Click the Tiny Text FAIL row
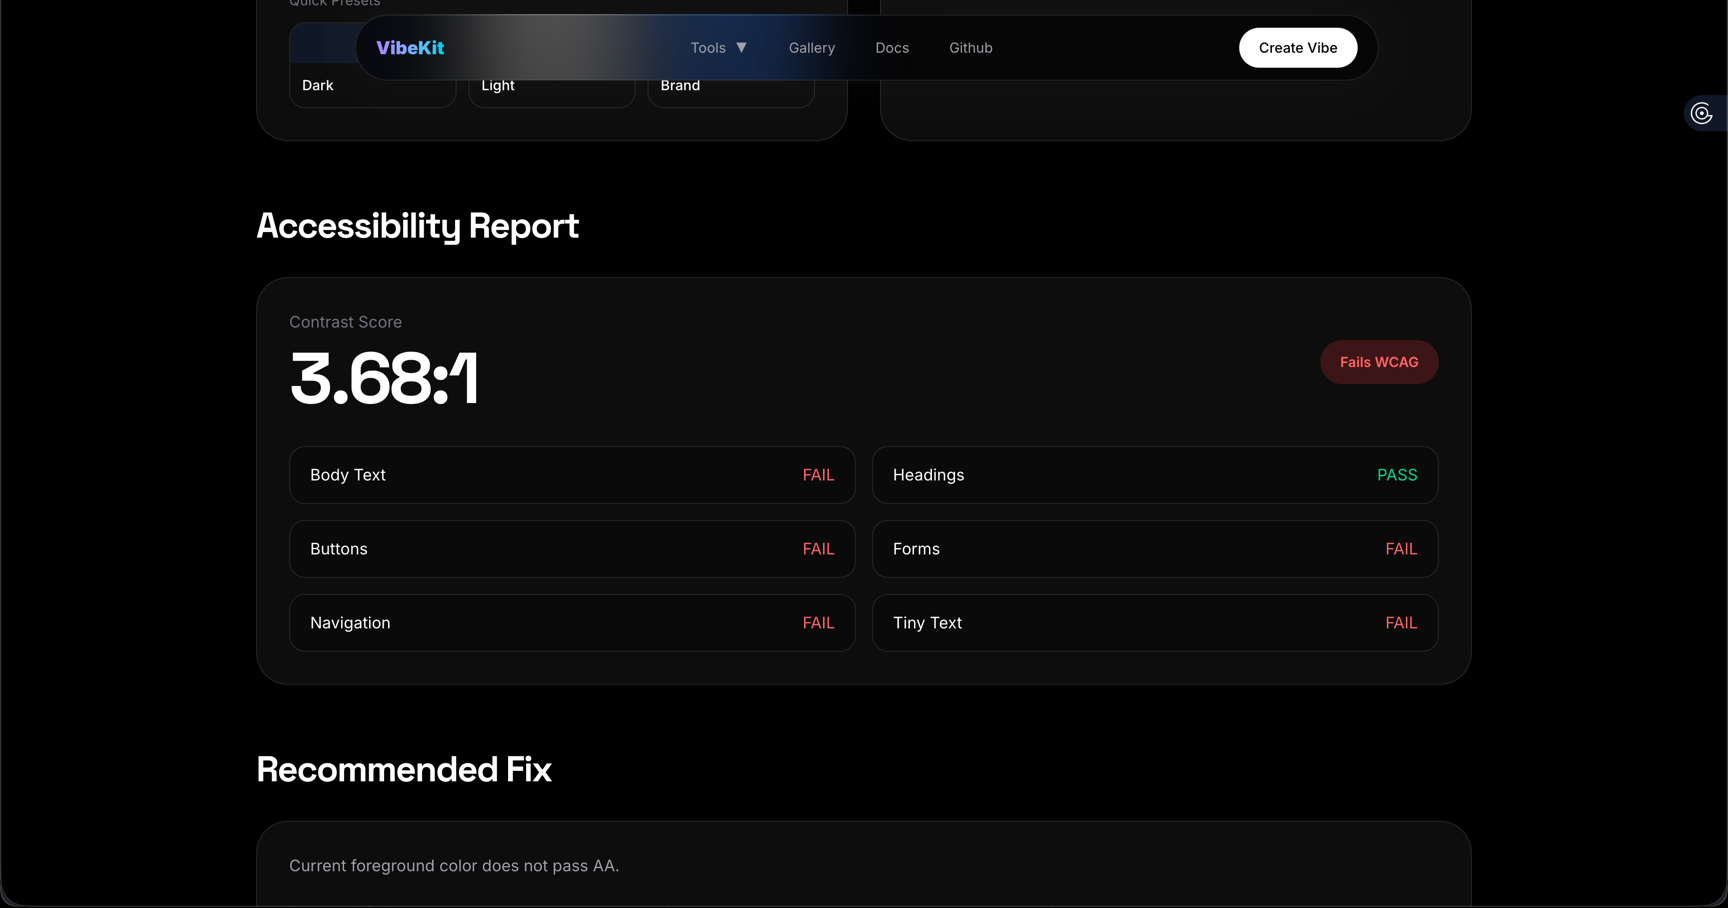The image size is (1728, 908). click(1155, 623)
